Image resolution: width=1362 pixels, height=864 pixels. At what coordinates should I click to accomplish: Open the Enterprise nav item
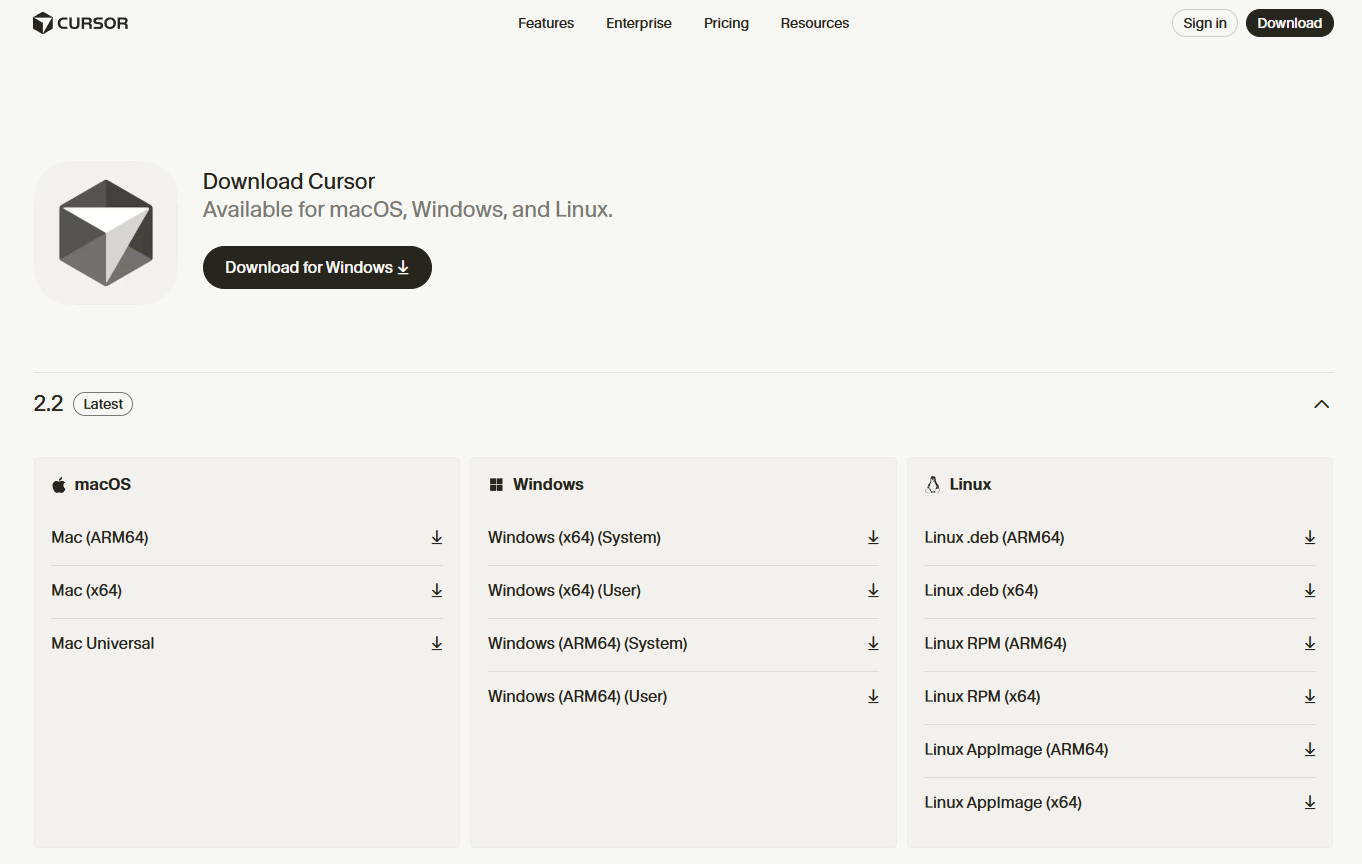(x=639, y=23)
